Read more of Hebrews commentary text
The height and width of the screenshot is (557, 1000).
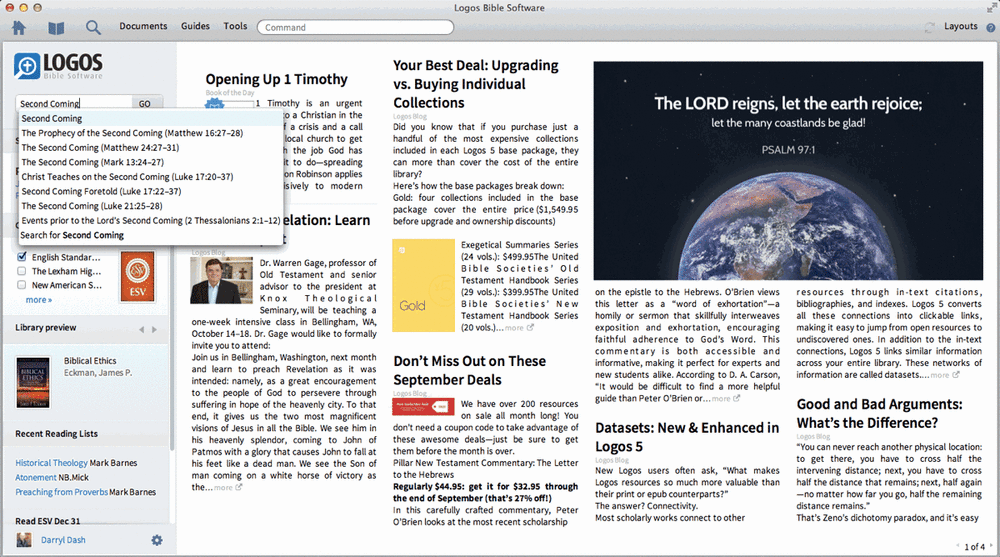pyautogui.click(x=721, y=399)
